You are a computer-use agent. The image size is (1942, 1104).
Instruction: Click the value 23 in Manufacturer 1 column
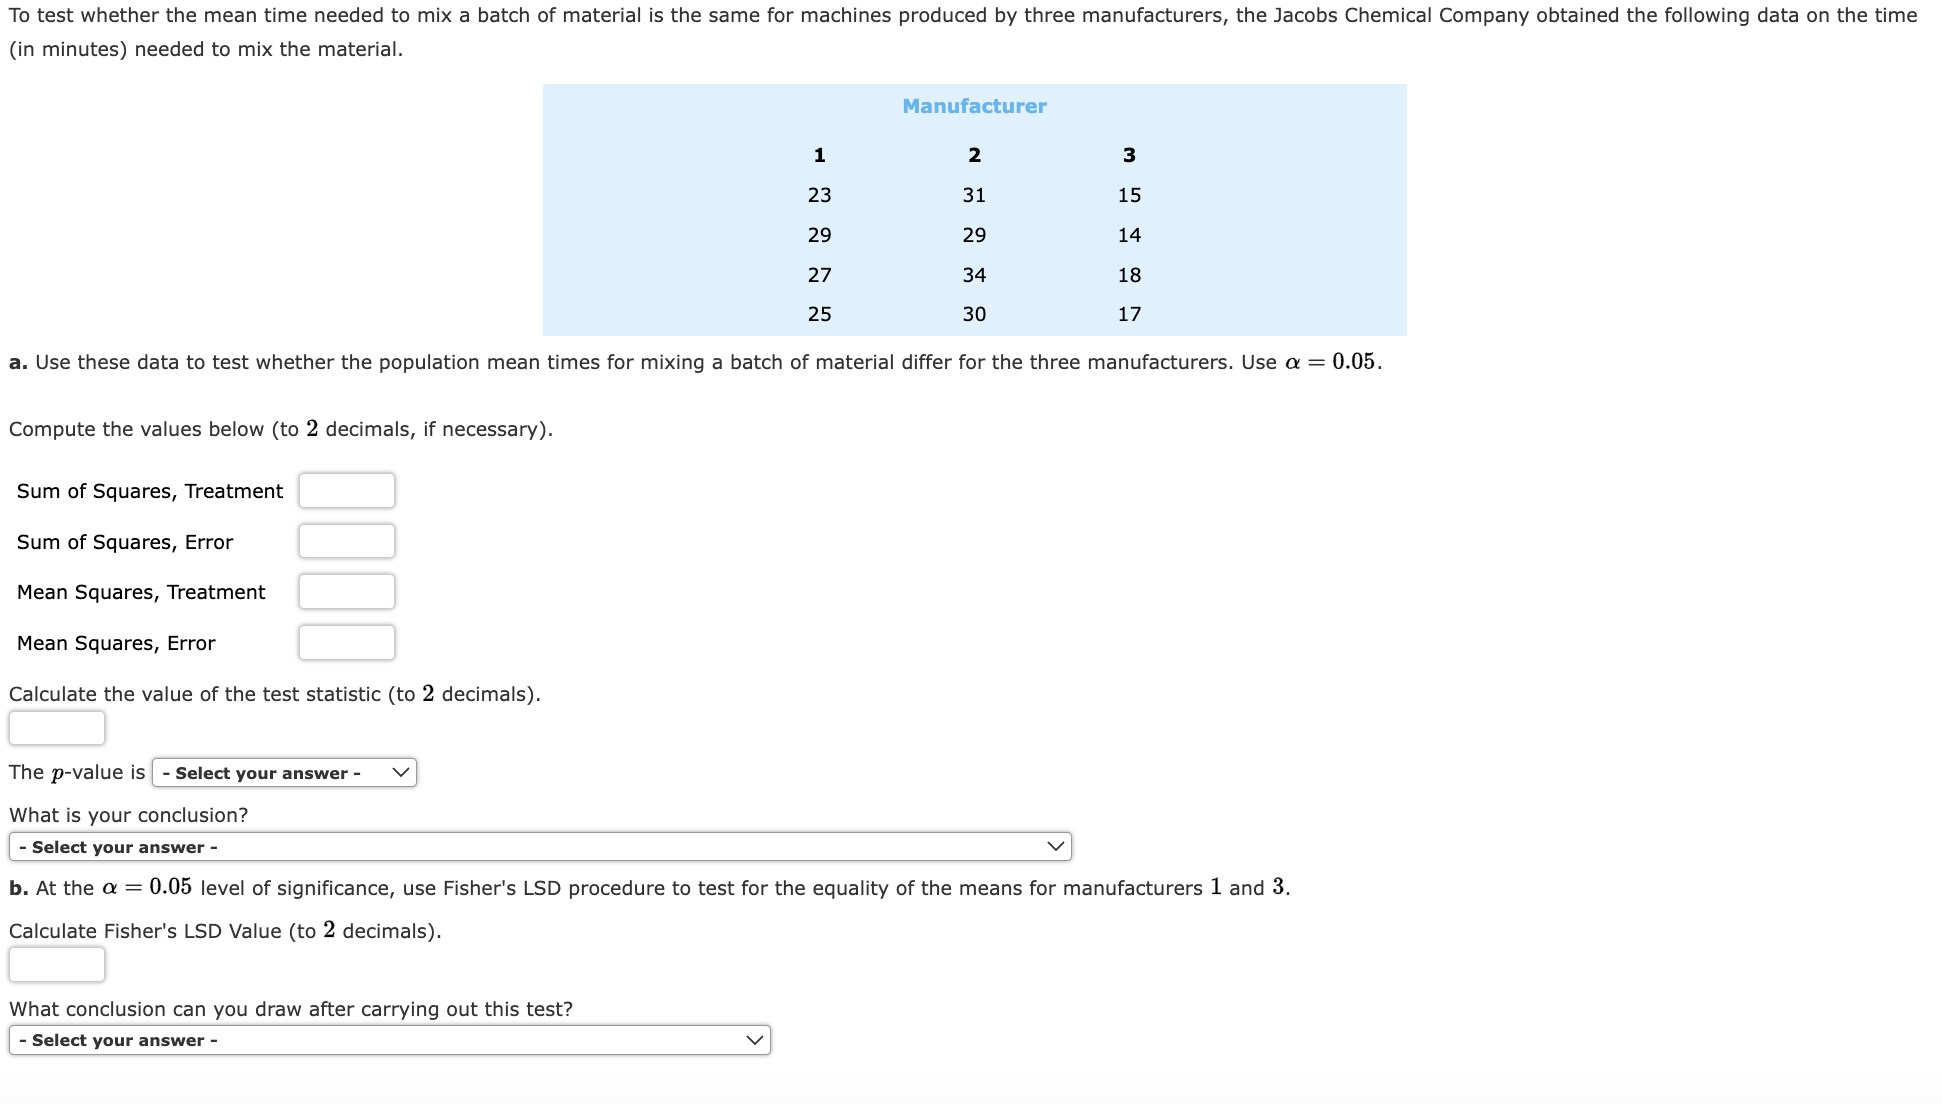pos(820,195)
